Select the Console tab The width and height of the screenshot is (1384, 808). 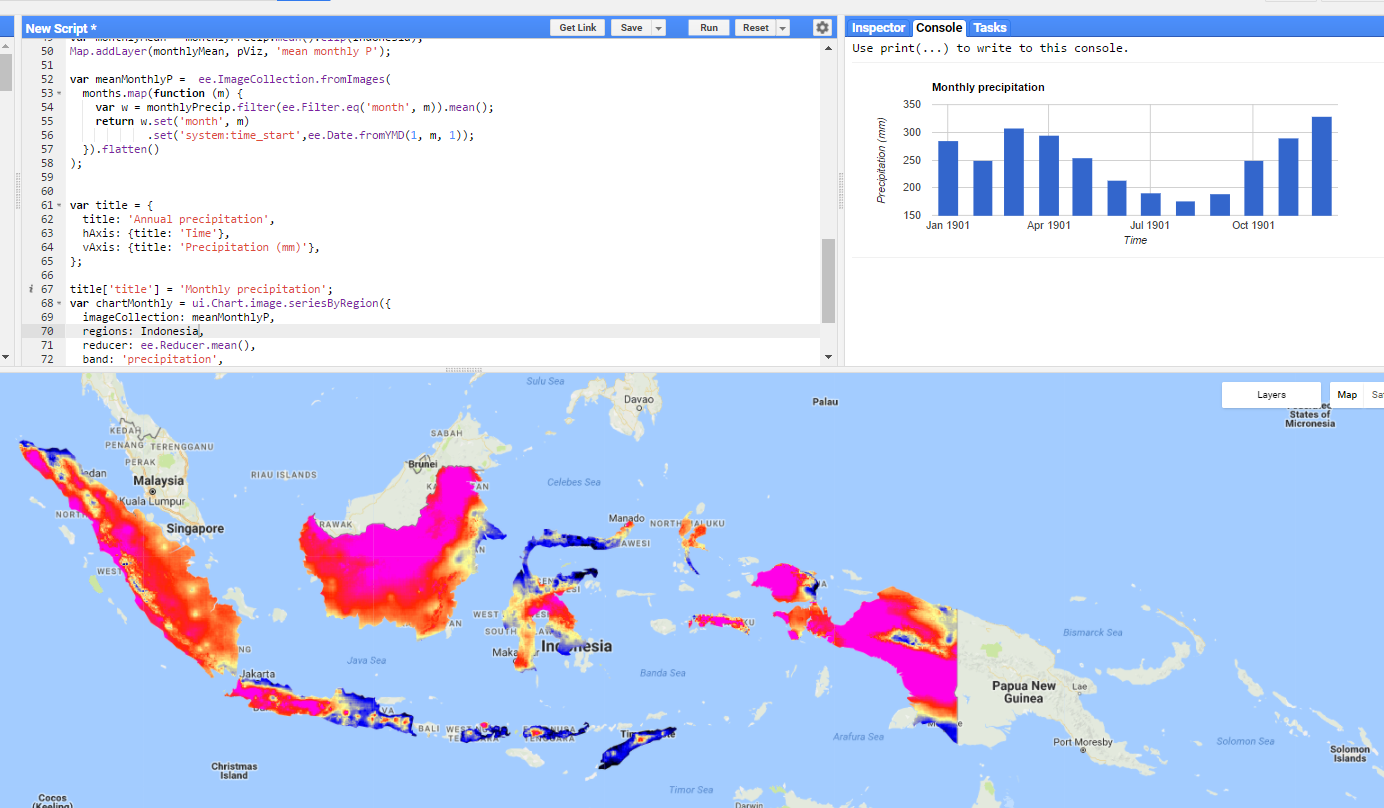pyautogui.click(x=940, y=27)
